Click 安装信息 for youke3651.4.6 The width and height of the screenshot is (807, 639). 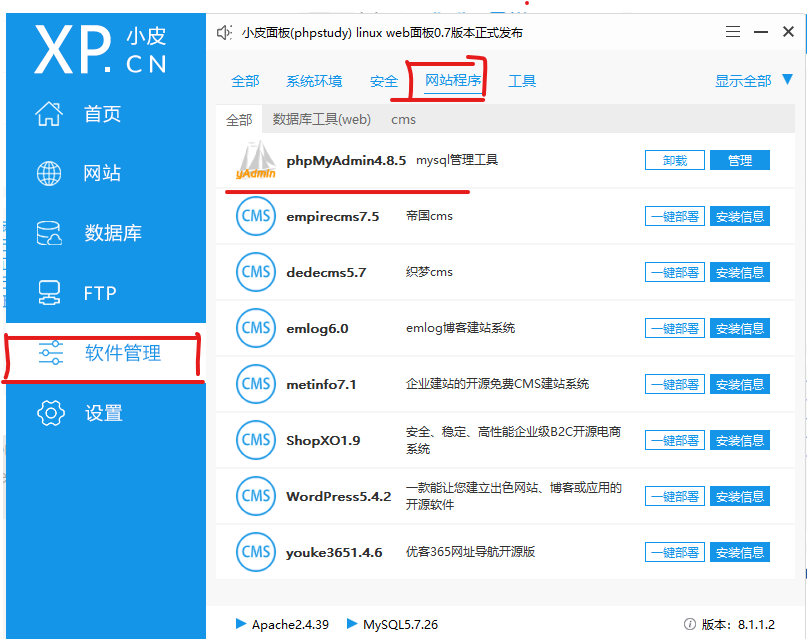(740, 552)
